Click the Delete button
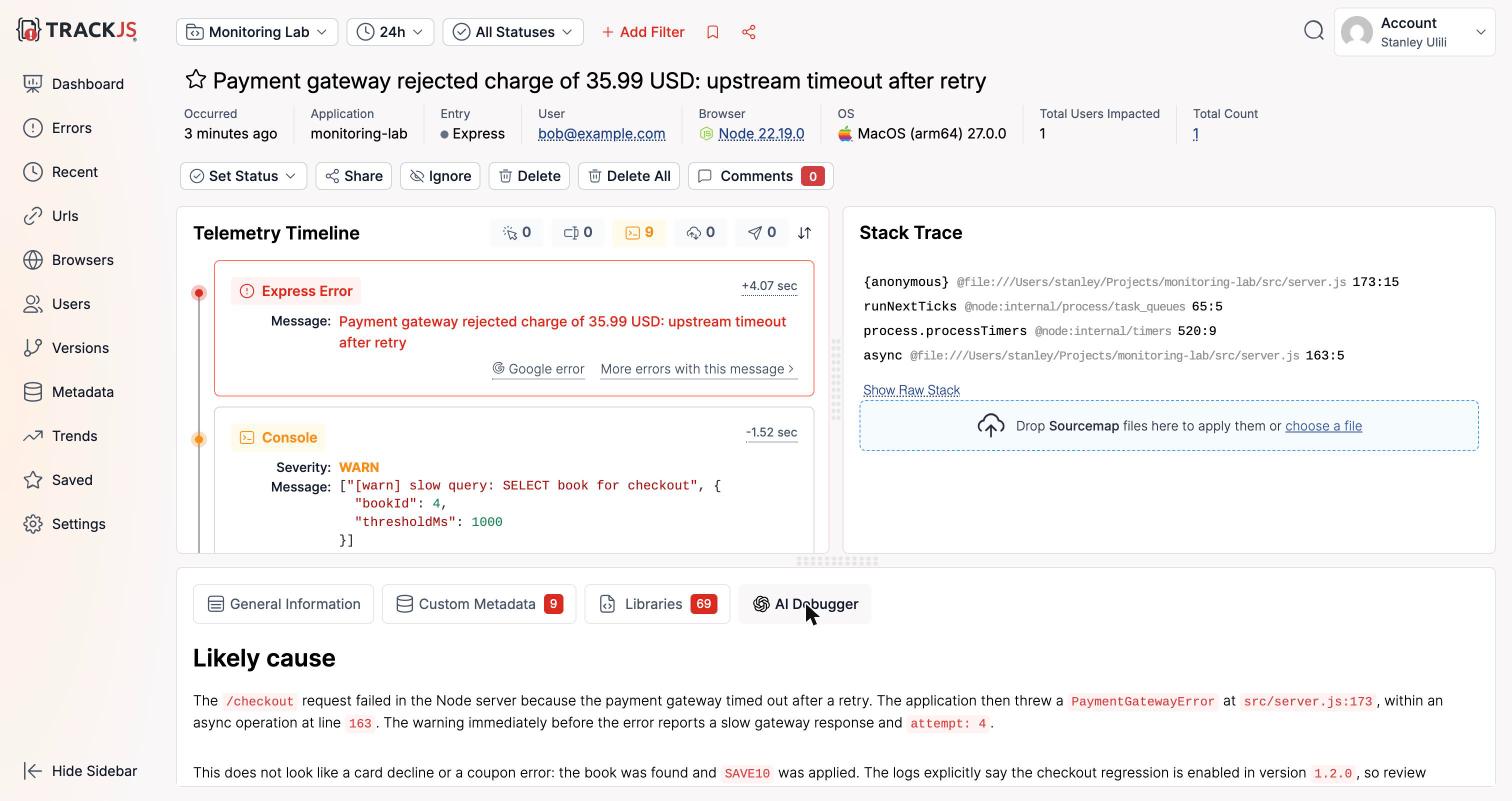This screenshot has height=801, width=1512. [529, 176]
